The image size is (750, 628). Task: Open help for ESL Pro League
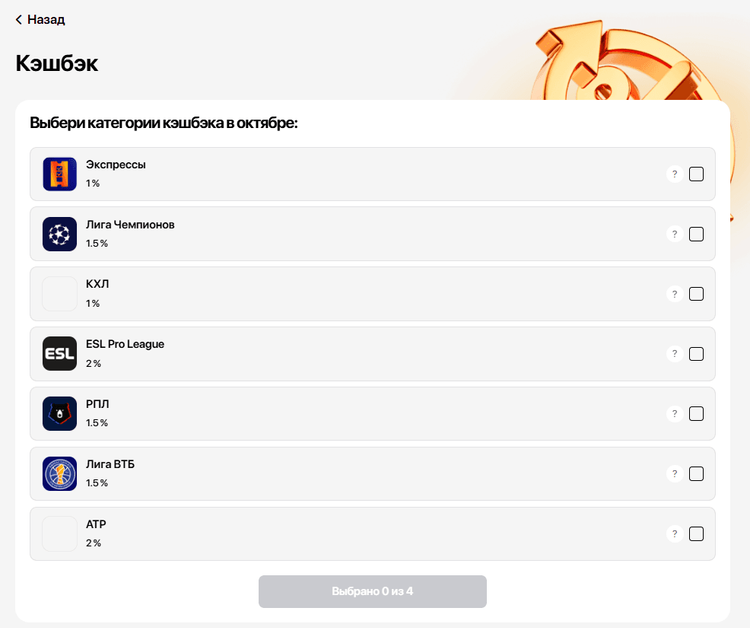click(x=675, y=354)
